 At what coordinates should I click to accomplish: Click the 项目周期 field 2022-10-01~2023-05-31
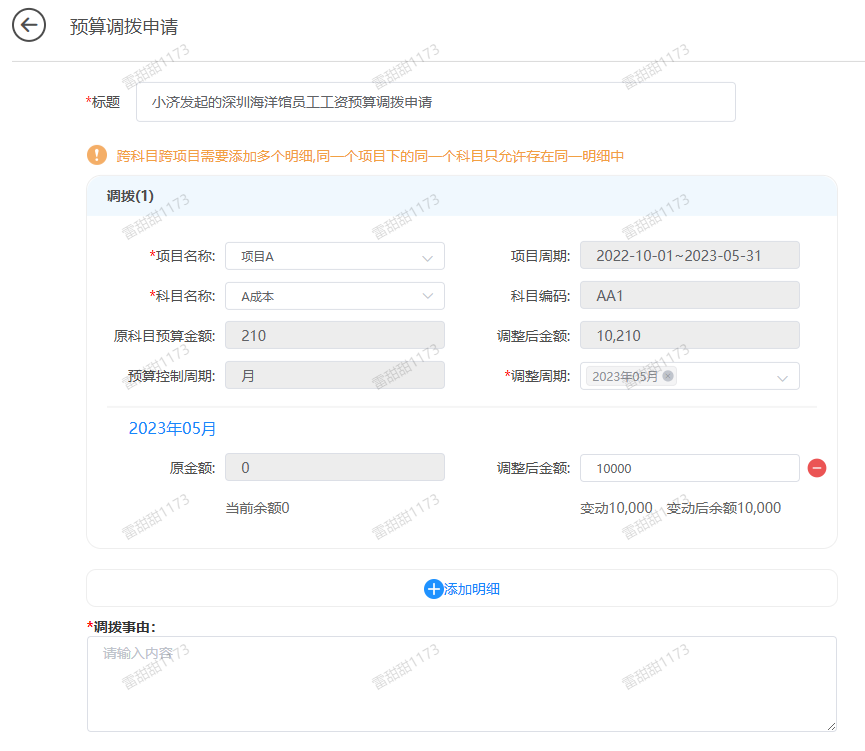(x=690, y=255)
